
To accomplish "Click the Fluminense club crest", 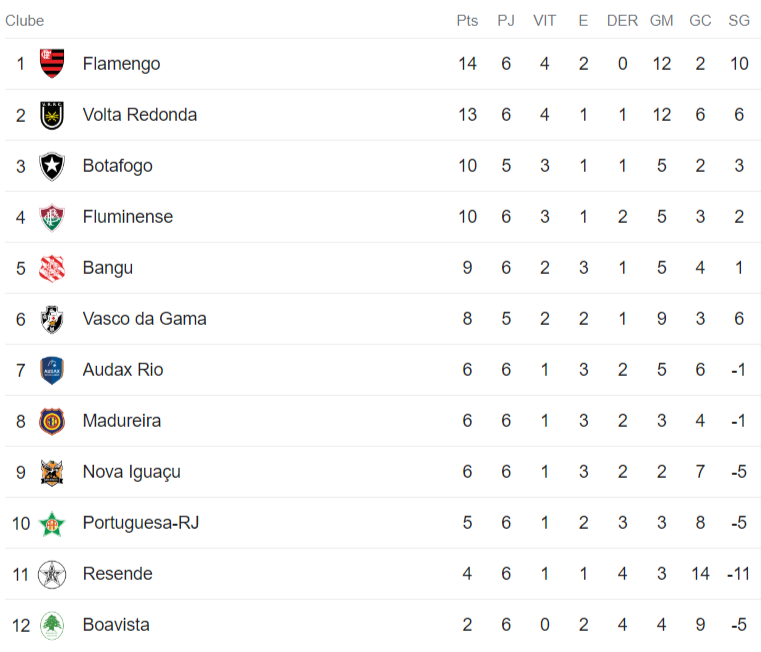I will [52, 217].
